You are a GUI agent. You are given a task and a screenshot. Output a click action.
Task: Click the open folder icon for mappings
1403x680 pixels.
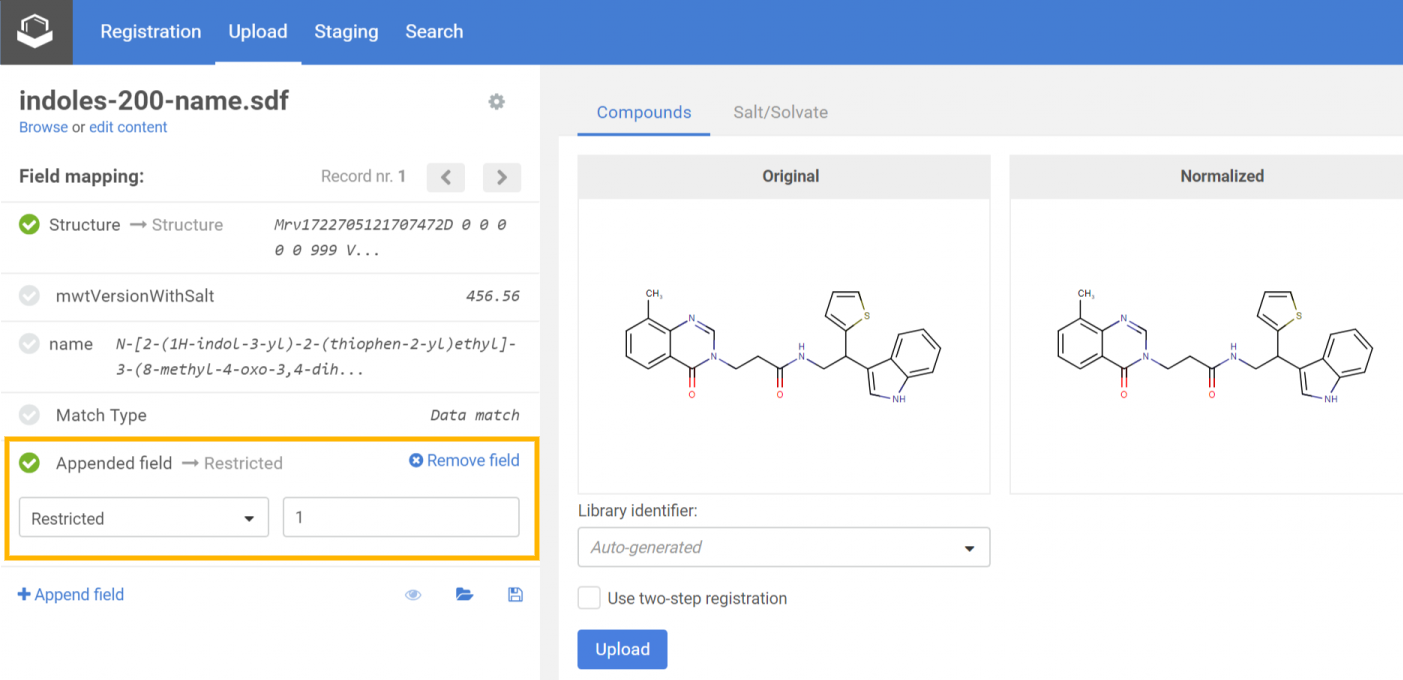(464, 595)
